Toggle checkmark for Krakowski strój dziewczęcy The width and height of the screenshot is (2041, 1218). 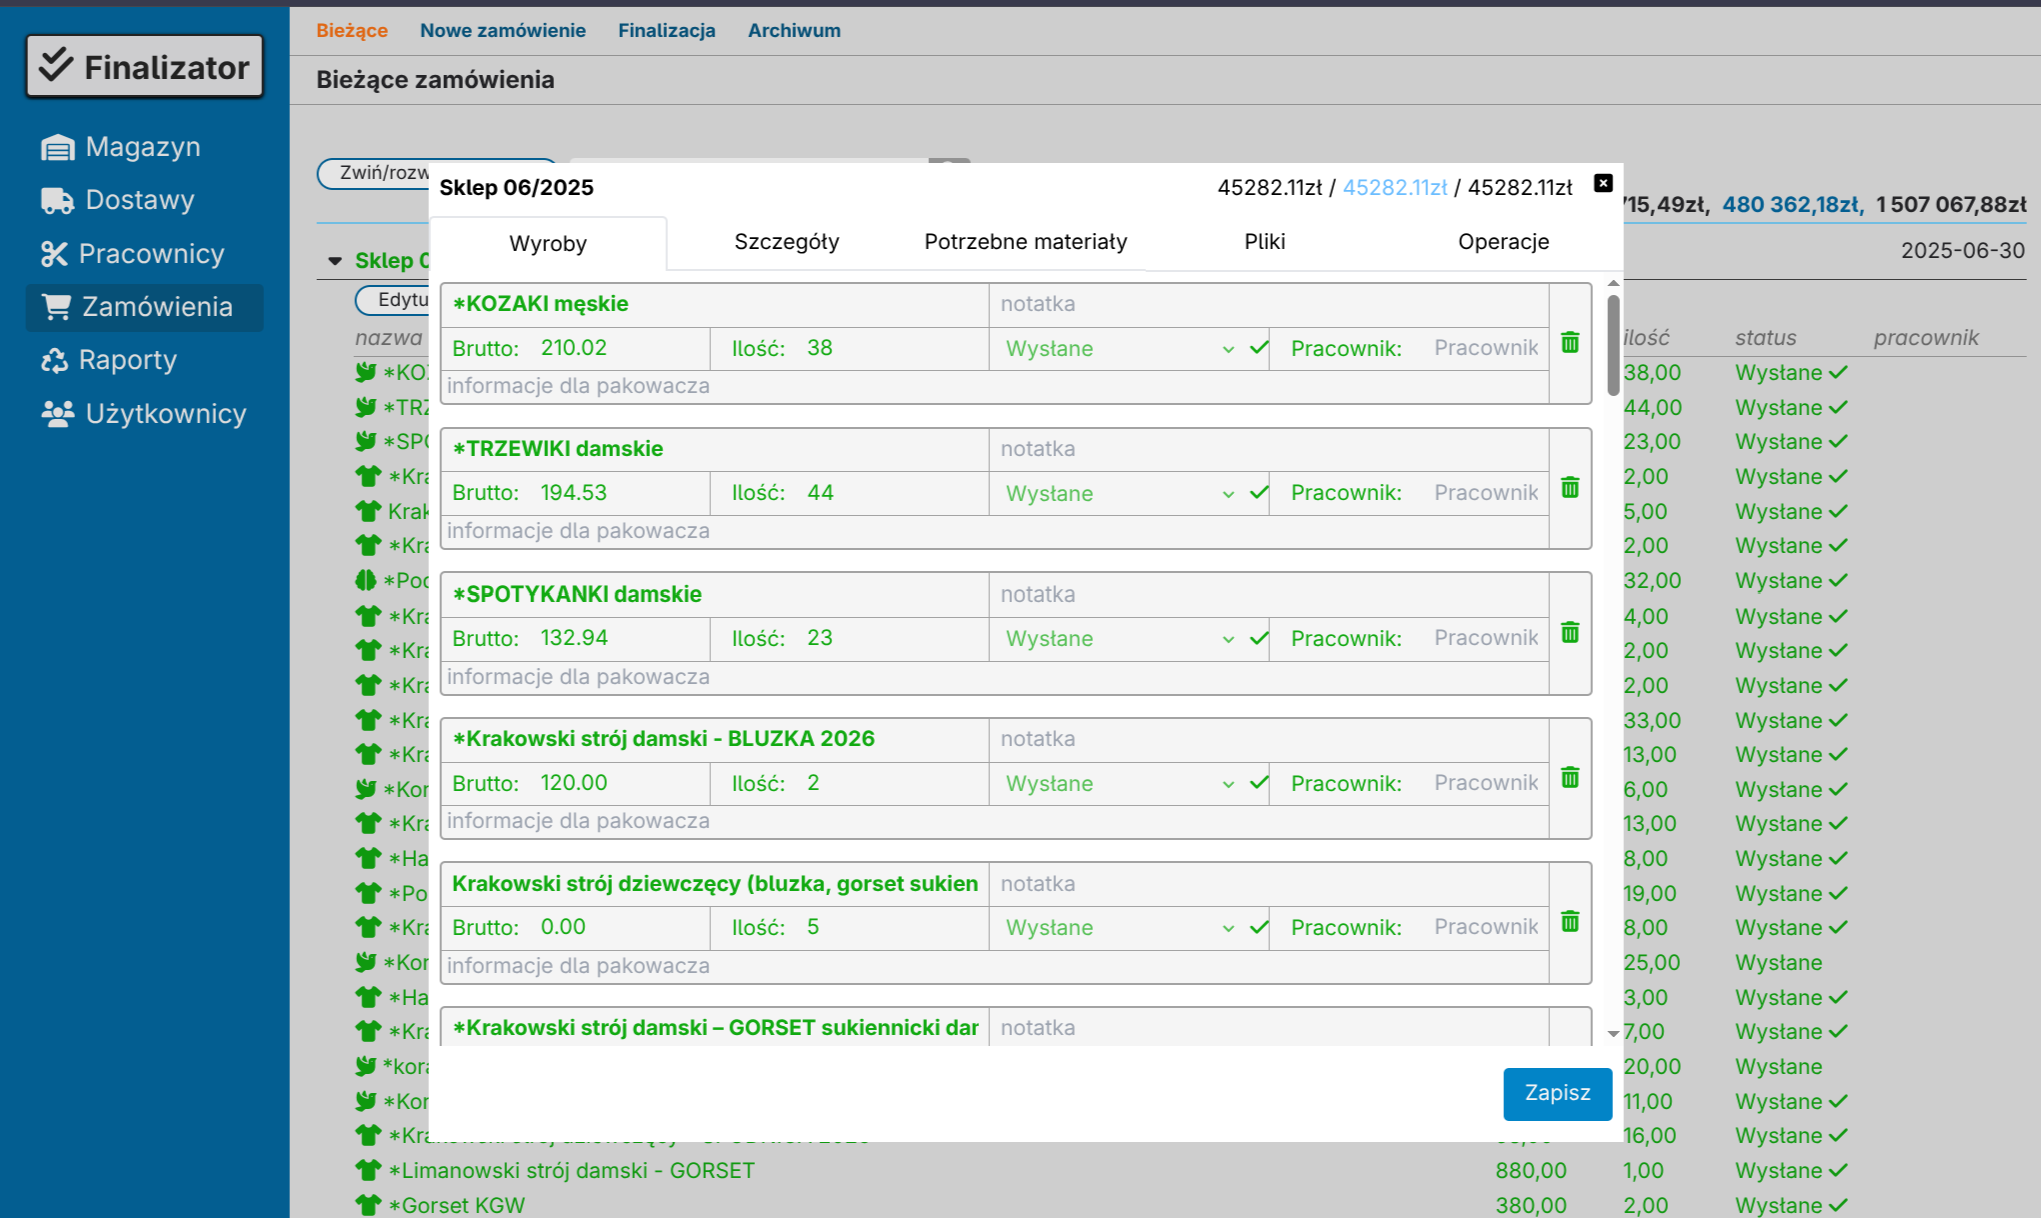click(x=1259, y=928)
